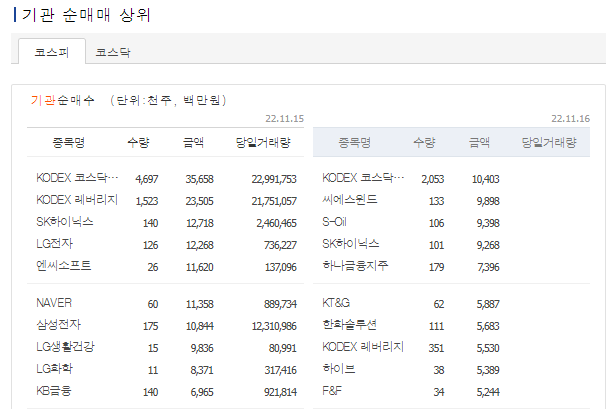Select volume value 317,416
Screen dimensions: 612x409
click(x=281, y=370)
